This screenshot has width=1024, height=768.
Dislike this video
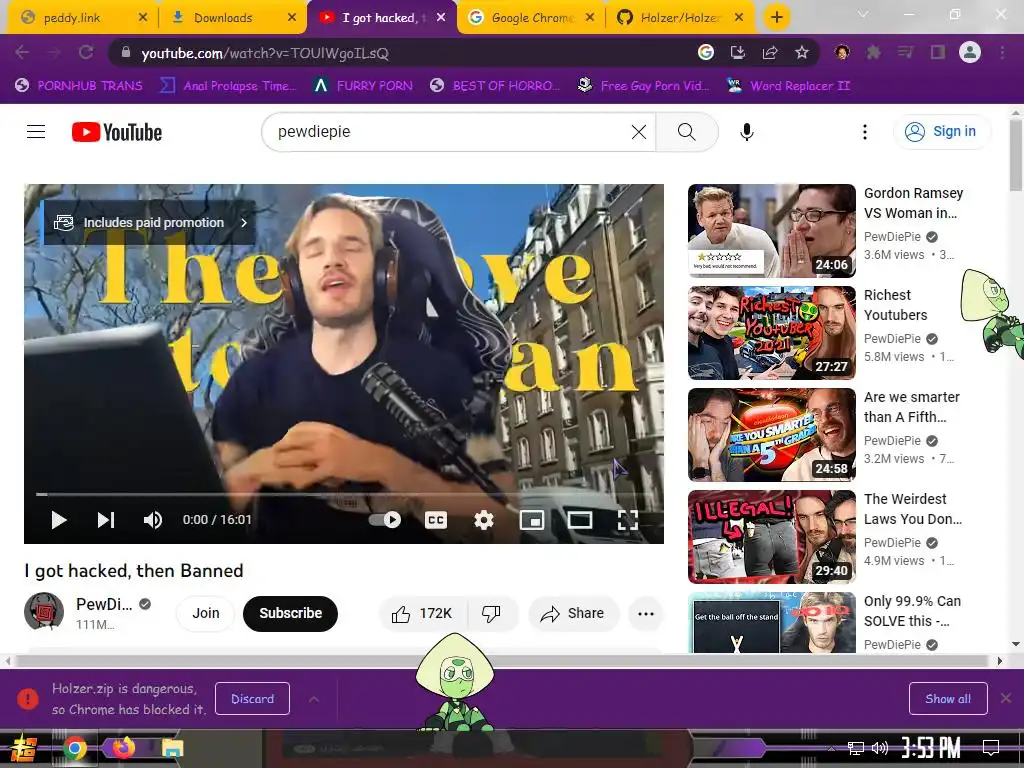(x=492, y=613)
